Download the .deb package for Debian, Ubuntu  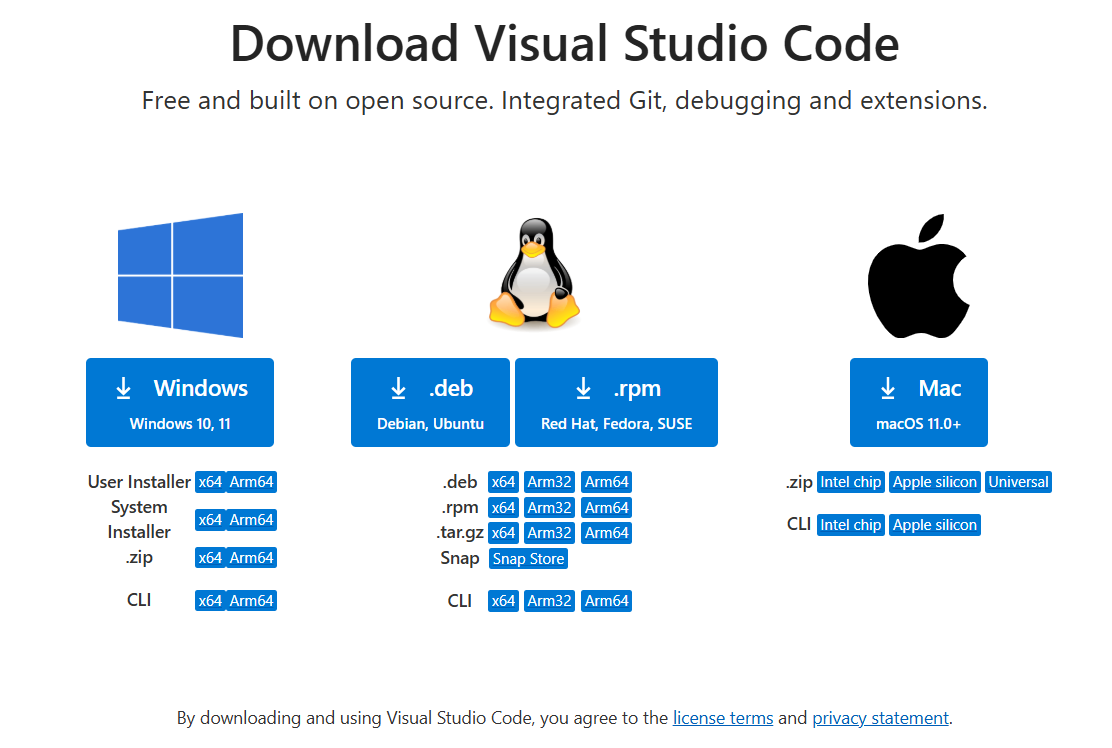(430, 402)
